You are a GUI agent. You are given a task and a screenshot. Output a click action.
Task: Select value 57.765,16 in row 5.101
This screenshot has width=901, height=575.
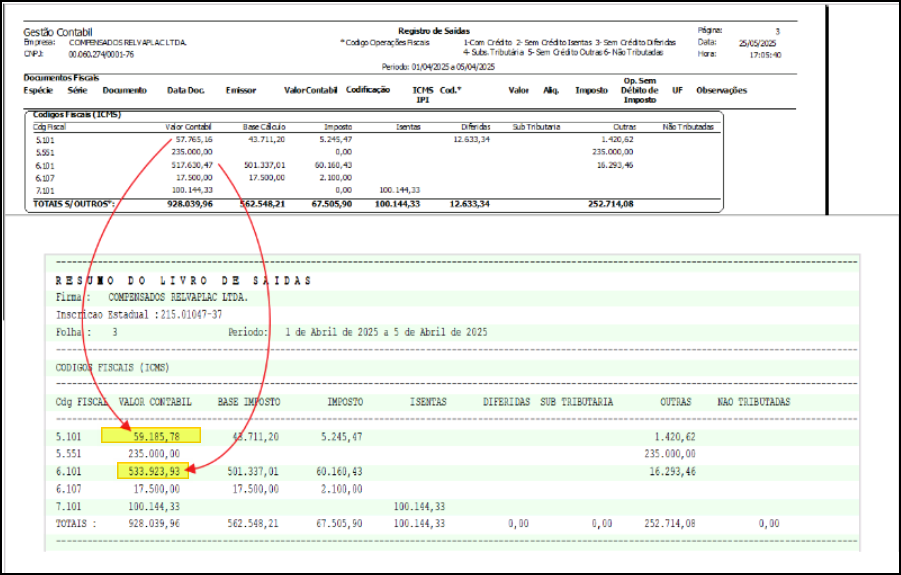194,140
